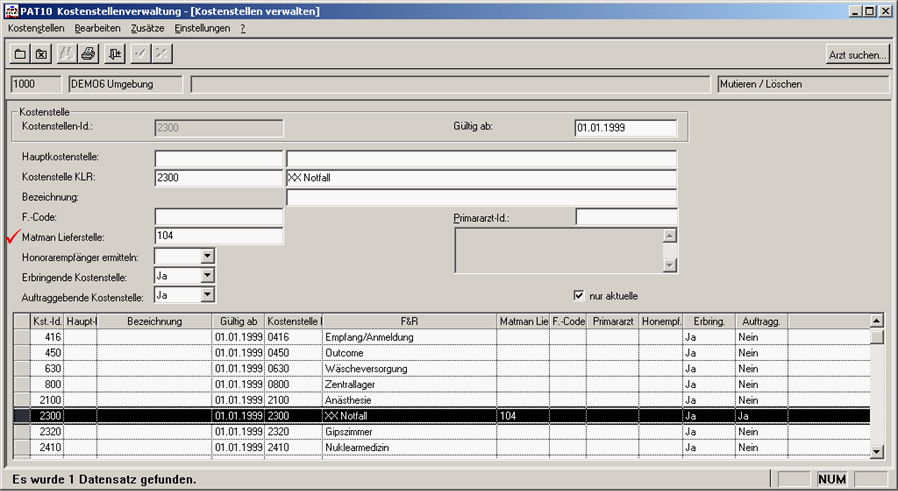Click the application icon in title bar
898x491 pixels.
pyautogui.click(x=11, y=10)
